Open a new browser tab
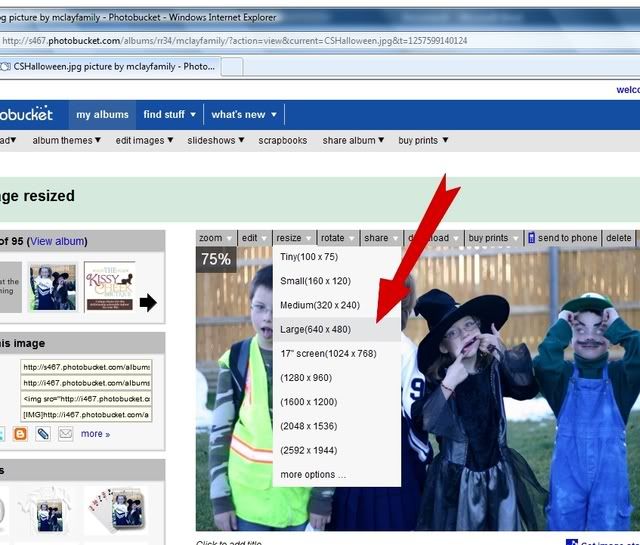This screenshot has width=640, height=545. 232,67
